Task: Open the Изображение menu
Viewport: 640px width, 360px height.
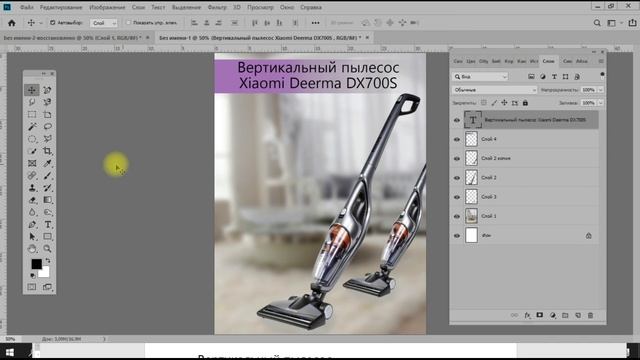Action: 107,7
